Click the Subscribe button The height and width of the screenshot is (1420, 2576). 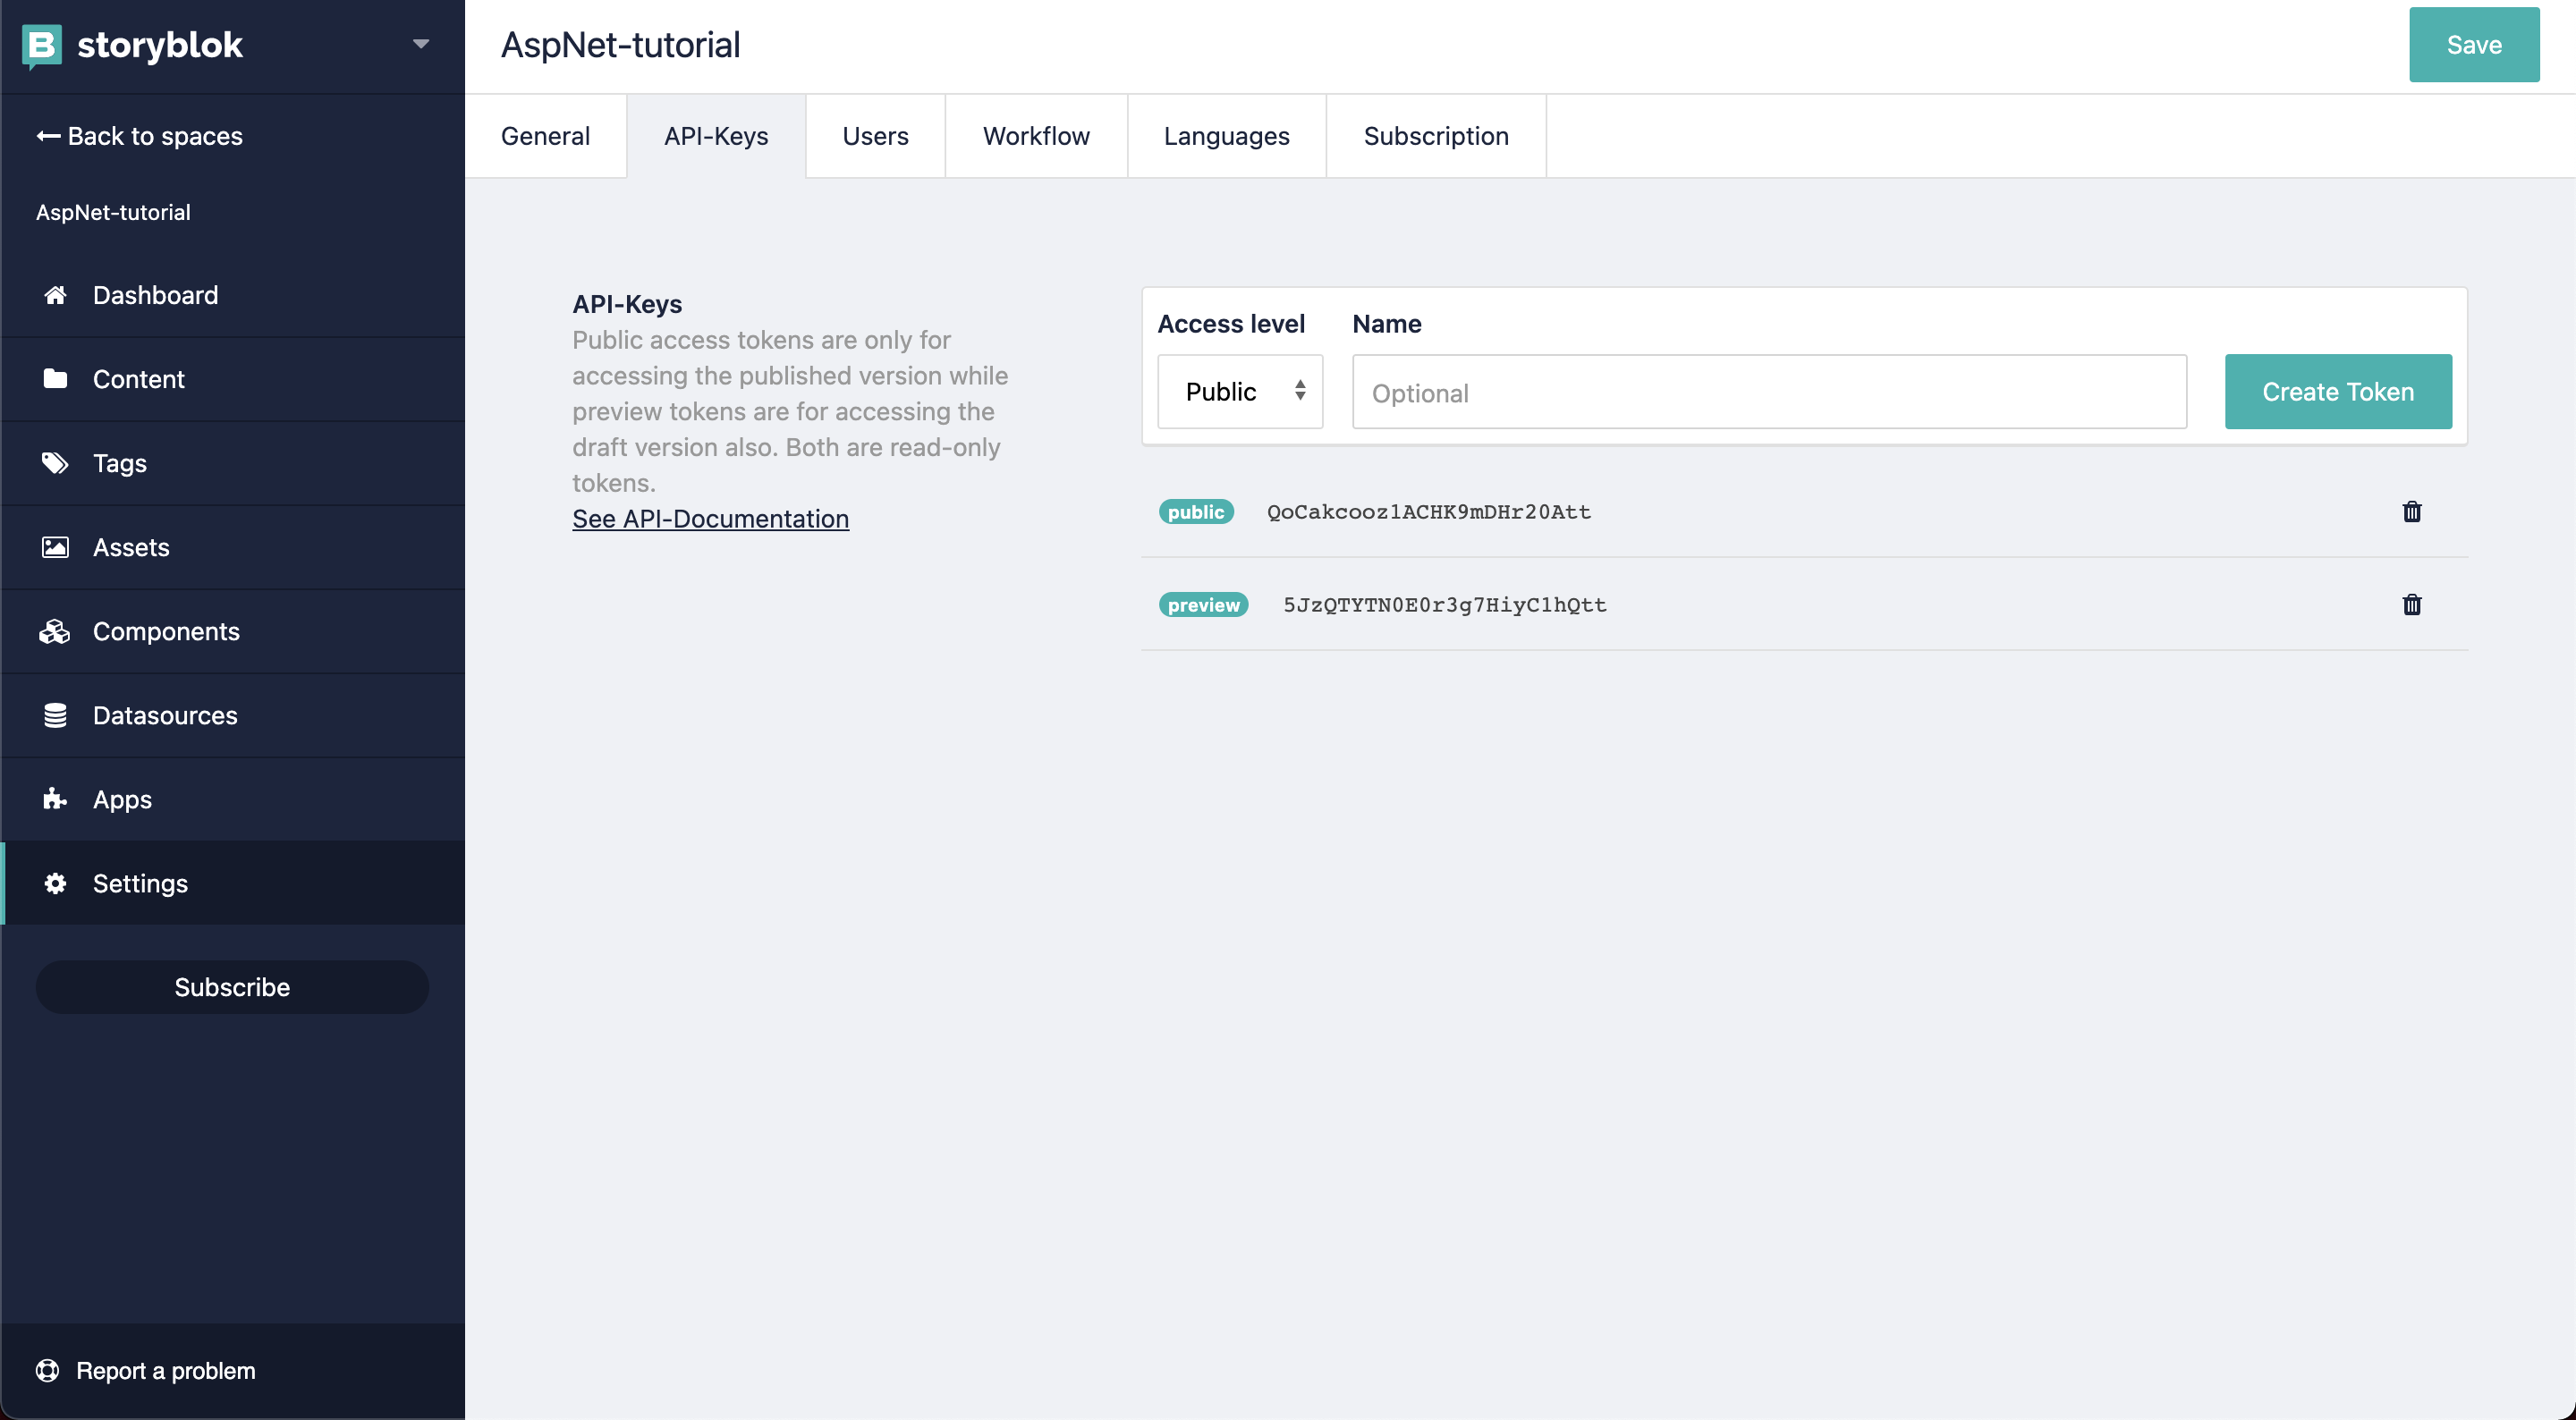click(232, 987)
